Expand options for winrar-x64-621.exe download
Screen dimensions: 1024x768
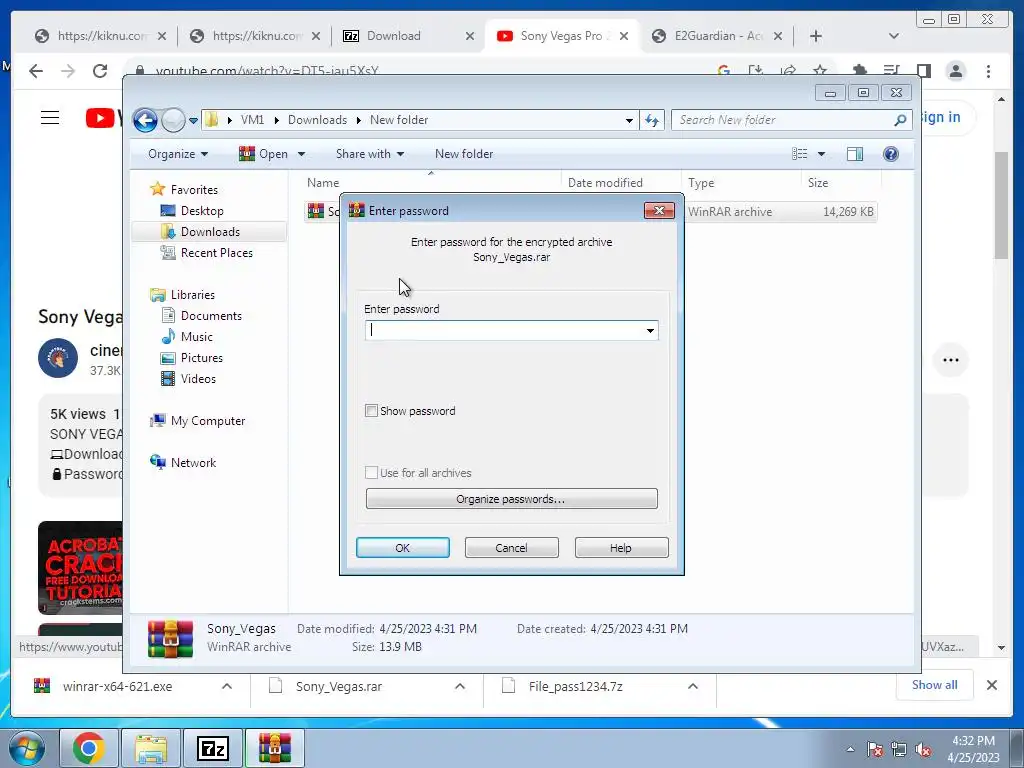point(227,686)
